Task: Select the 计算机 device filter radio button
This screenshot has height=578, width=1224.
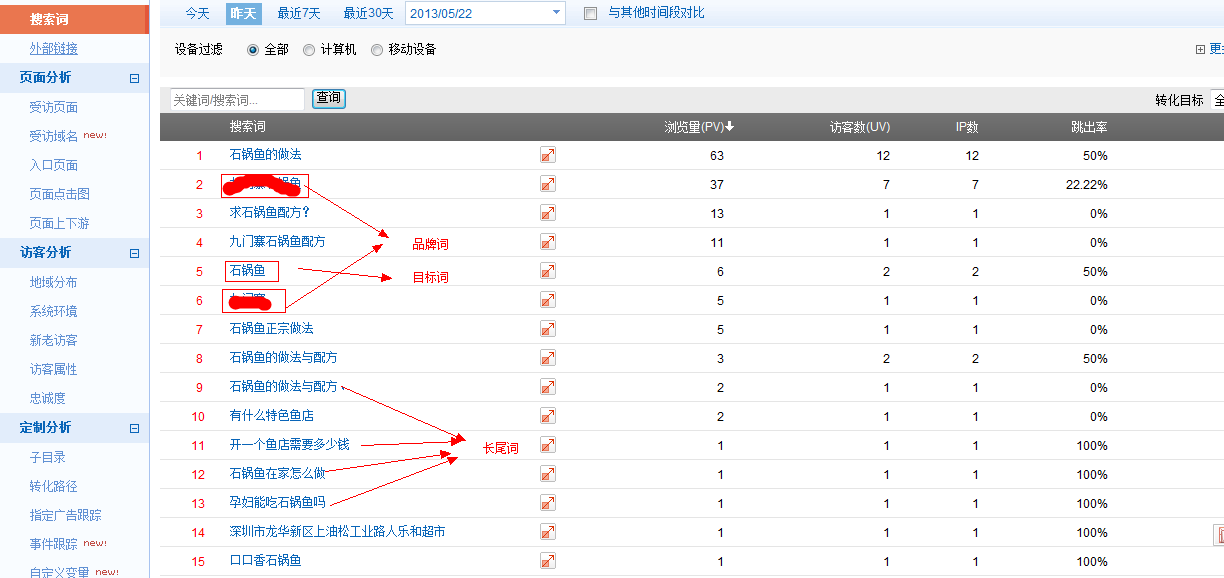Action: pos(309,48)
